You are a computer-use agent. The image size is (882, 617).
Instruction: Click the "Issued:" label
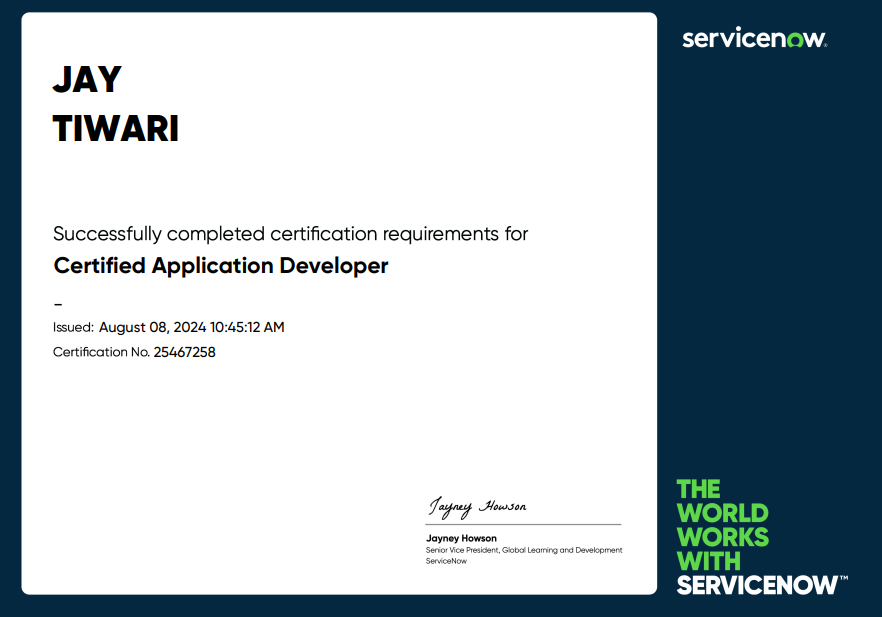(x=73, y=327)
